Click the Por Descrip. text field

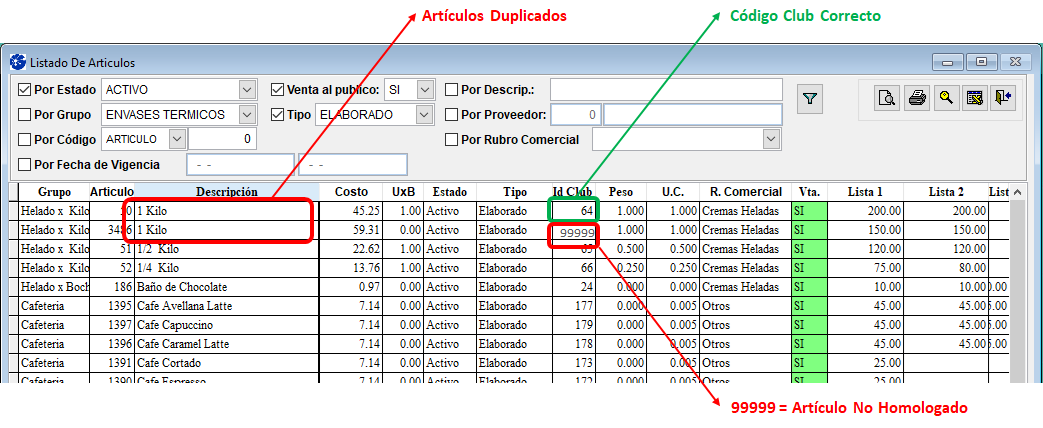(x=665, y=89)
